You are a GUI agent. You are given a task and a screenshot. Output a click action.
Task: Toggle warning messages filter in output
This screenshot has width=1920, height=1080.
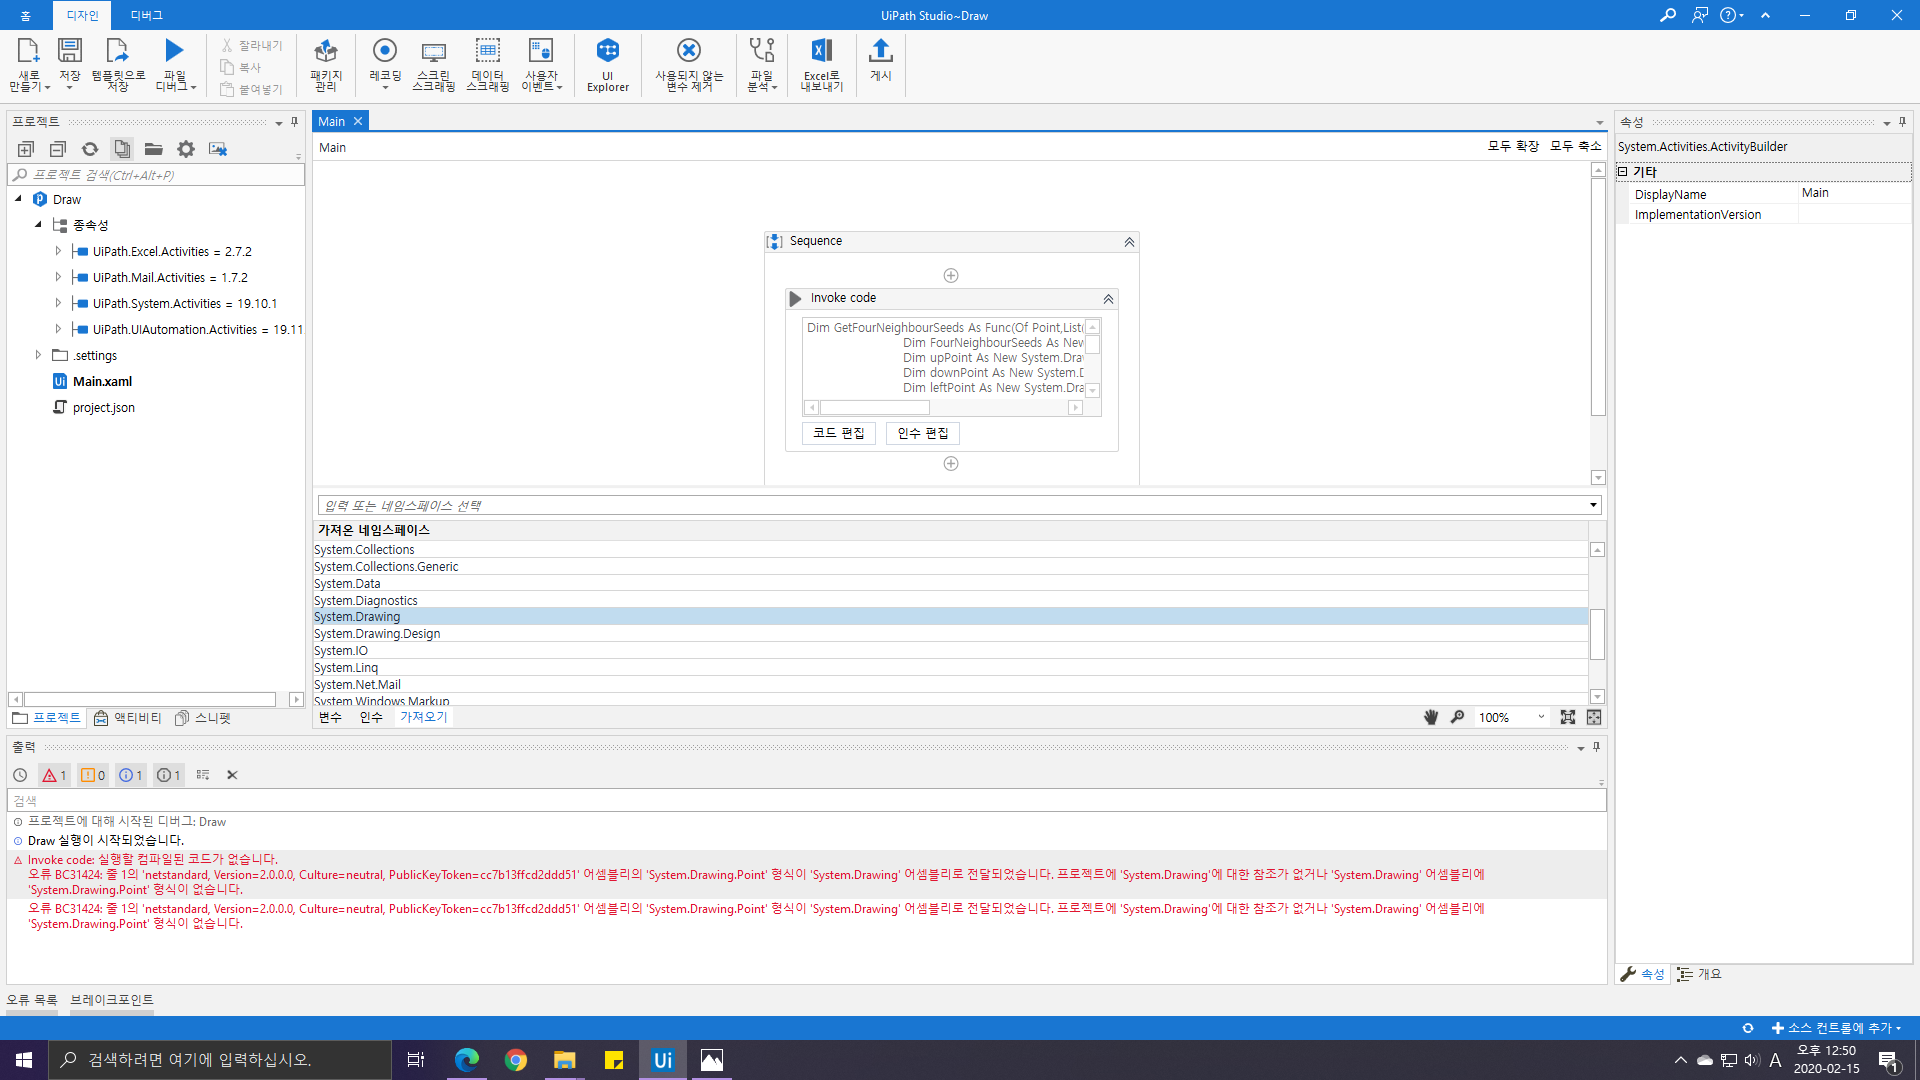tap(93, 775)
